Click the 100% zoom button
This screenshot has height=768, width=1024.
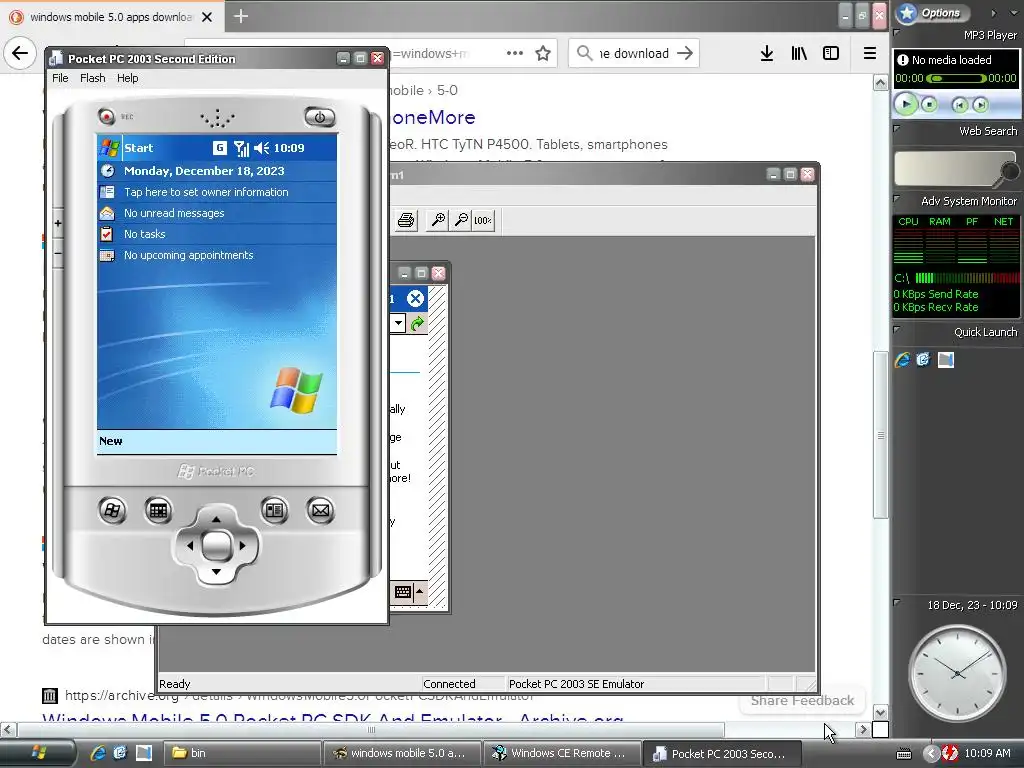pos(483,220)
